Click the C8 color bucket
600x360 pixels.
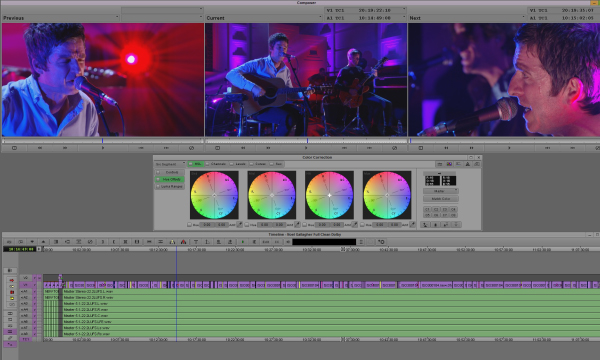point(453,215)
